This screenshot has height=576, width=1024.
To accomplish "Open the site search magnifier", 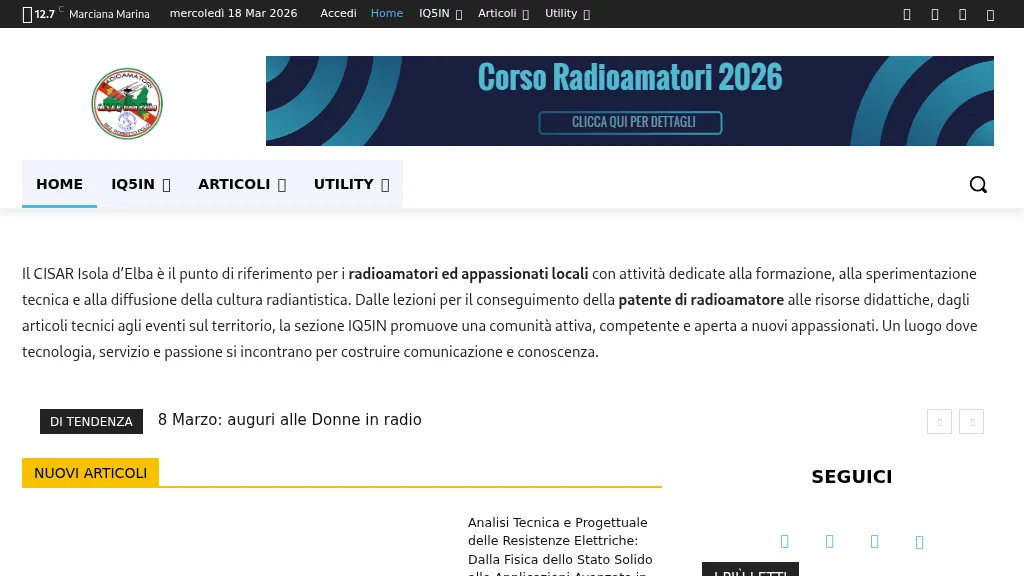I will point(977,184).
